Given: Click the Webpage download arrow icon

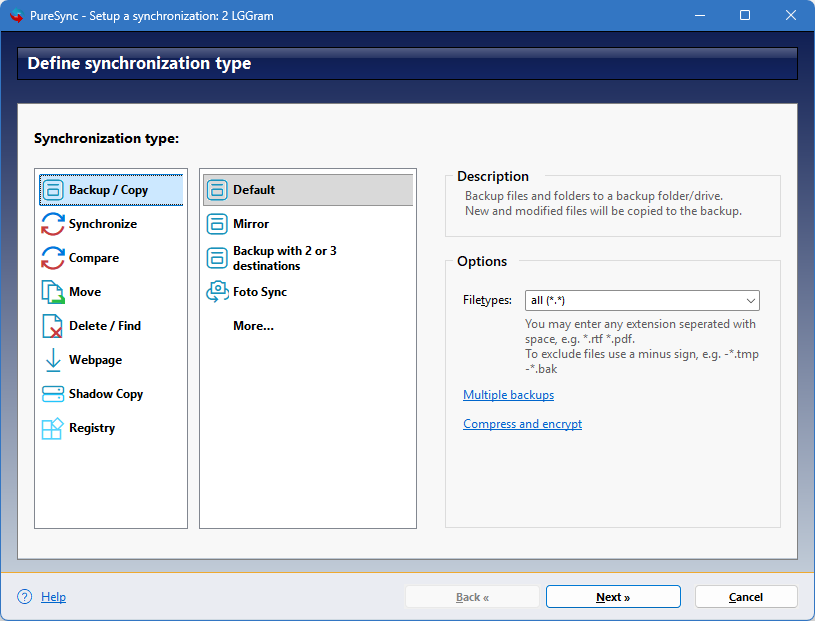Looking at the screenshot, I should 53,360.
